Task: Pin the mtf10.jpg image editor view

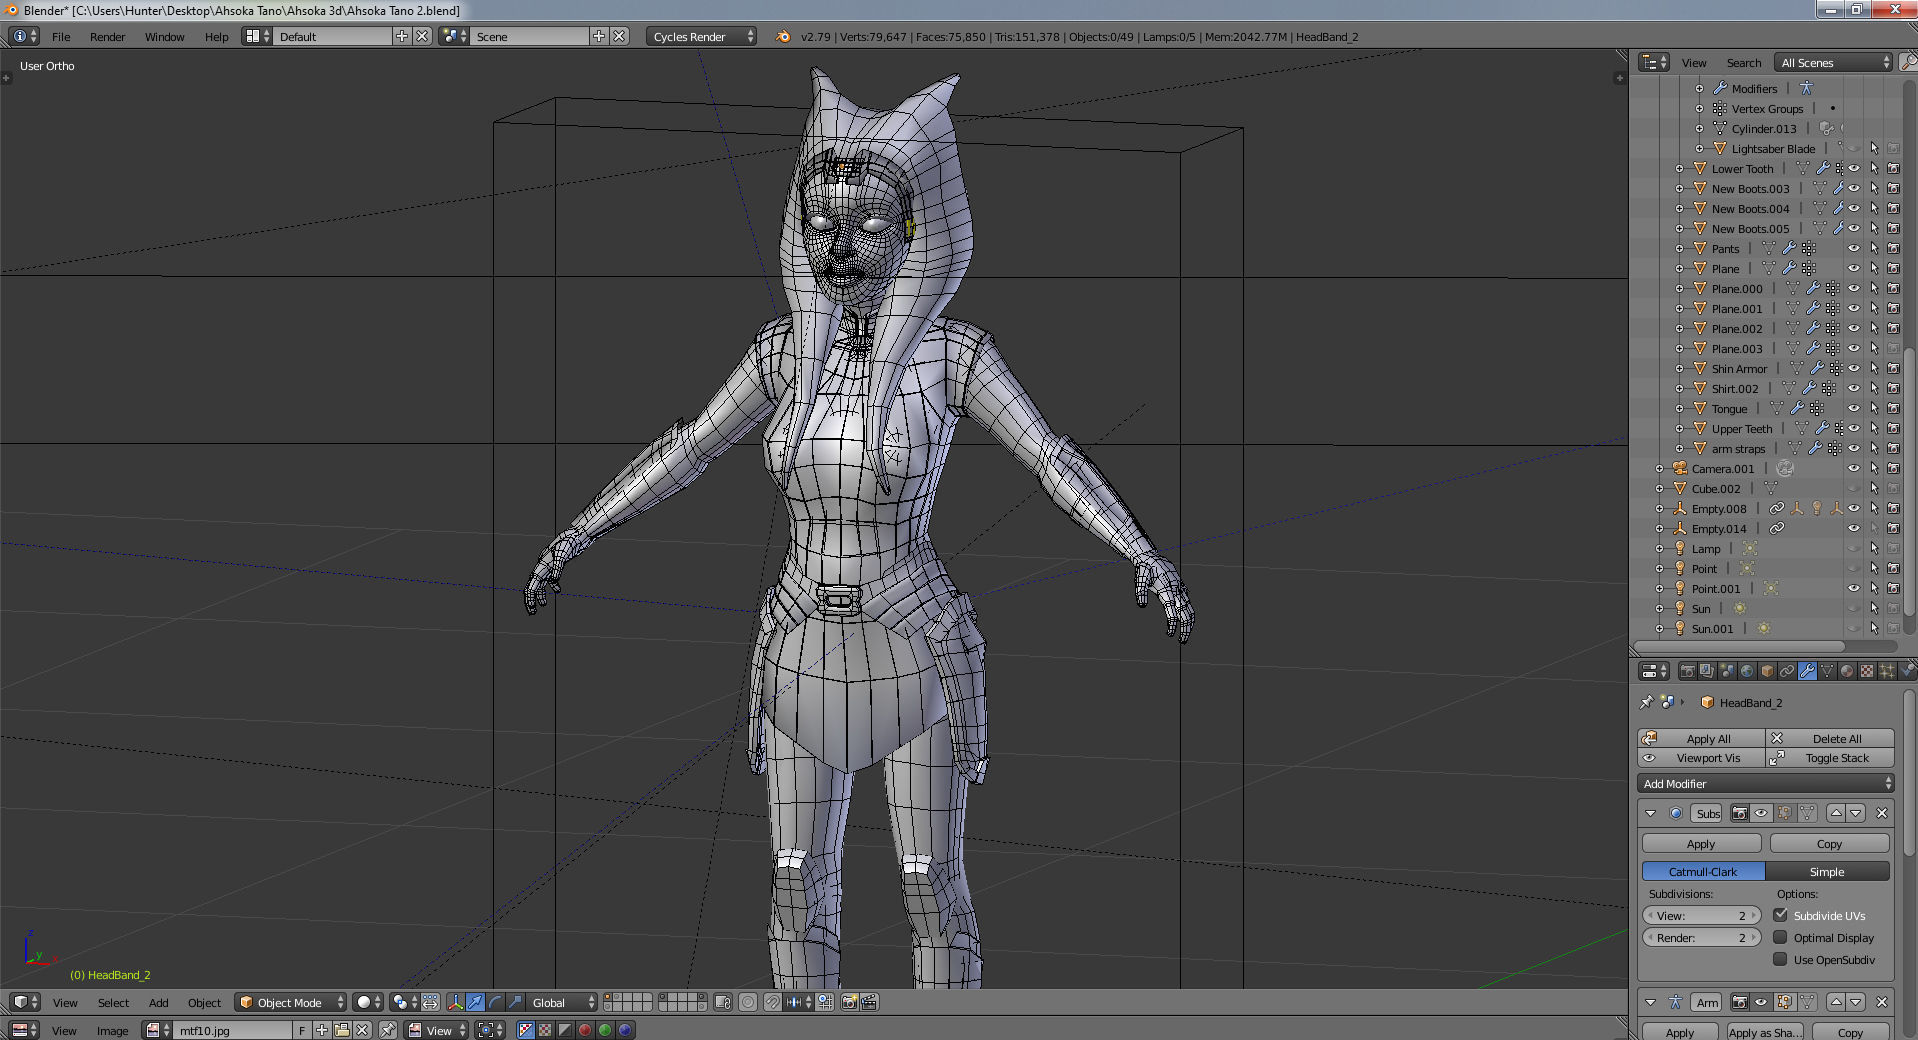Action: click(388, 1030)
